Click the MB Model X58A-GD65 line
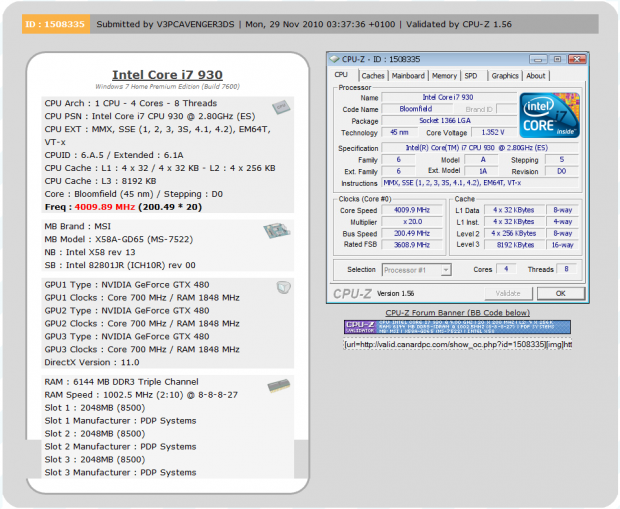 click(x=119, y=239)
